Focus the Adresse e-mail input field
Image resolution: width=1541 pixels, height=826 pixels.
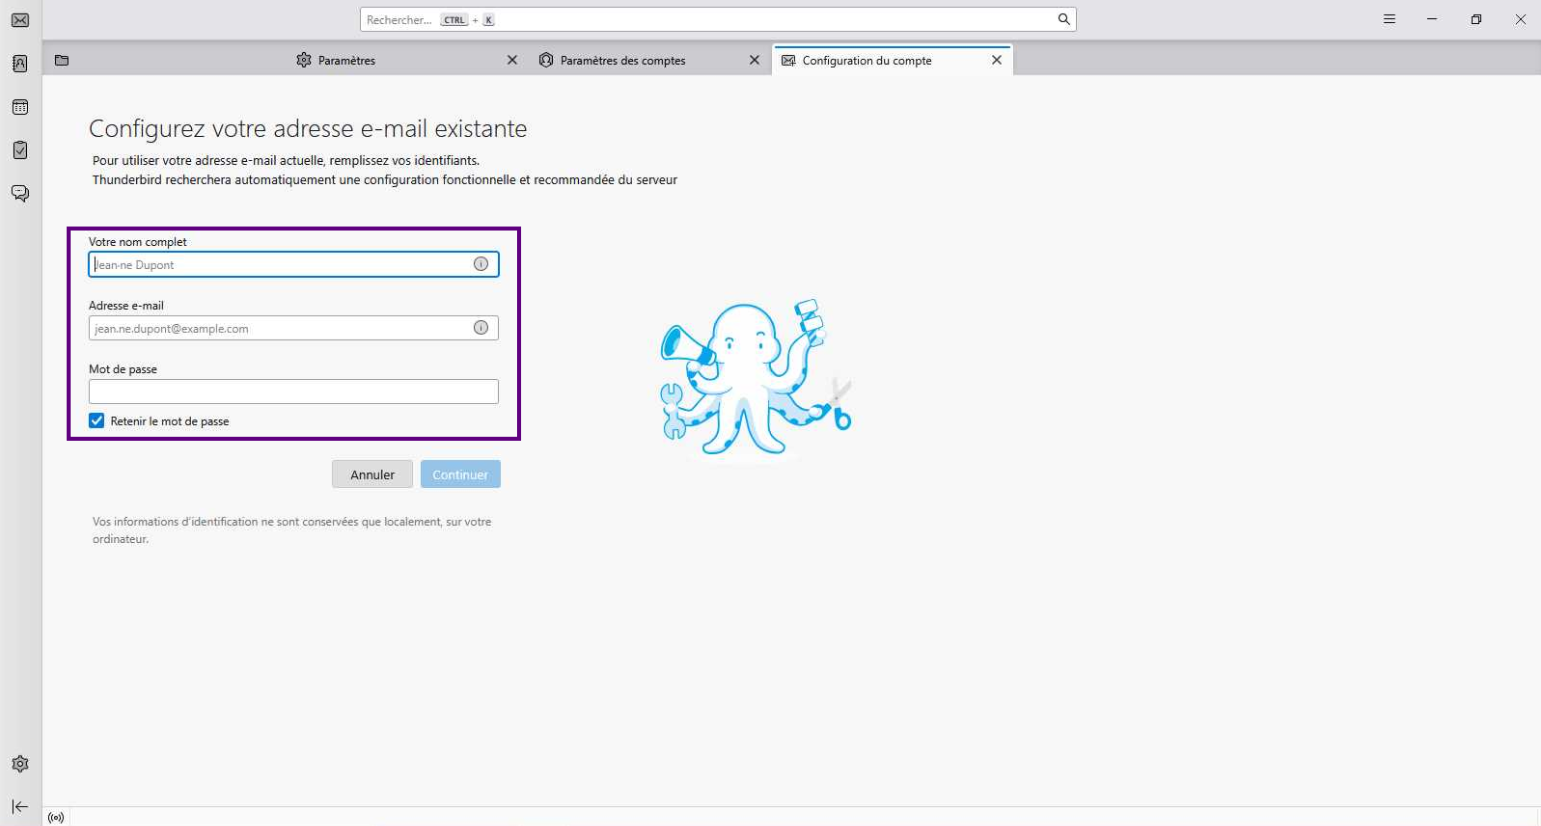click(294, 328)
